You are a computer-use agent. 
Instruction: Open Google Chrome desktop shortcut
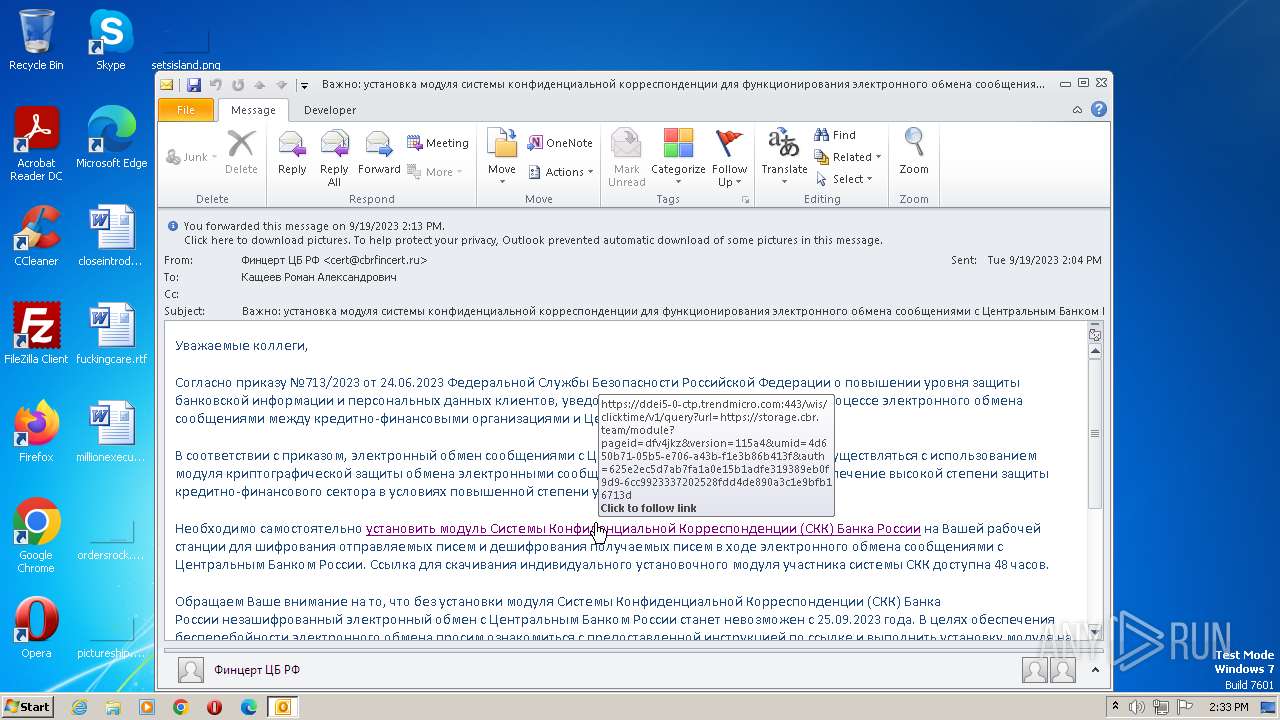pyautogui.click(x=36, y=535)
